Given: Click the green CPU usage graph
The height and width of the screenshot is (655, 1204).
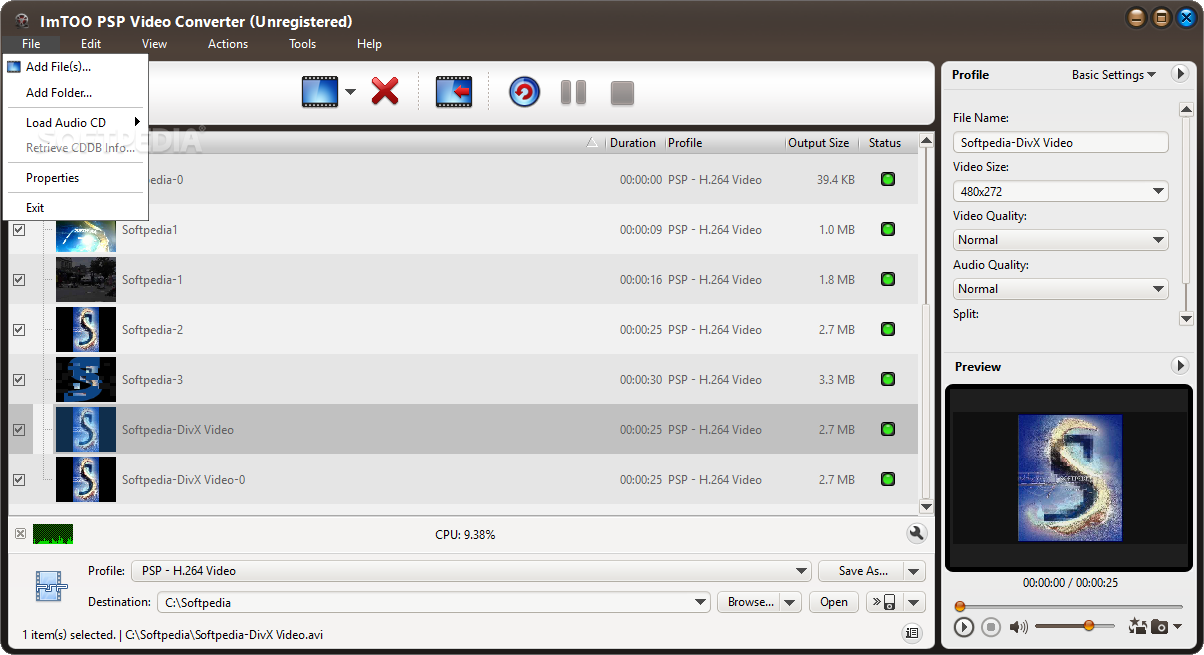Looking at the screenshot, I should [x=53, y=534].
